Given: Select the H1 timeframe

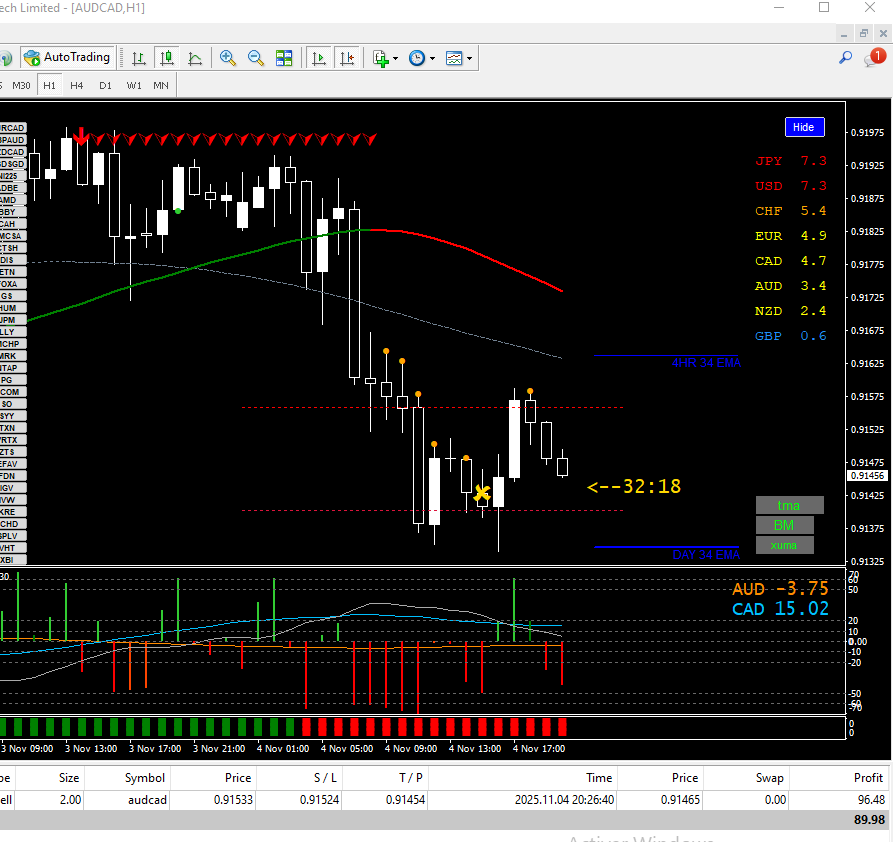Looking at the screenshot, I should click(50, 85).
